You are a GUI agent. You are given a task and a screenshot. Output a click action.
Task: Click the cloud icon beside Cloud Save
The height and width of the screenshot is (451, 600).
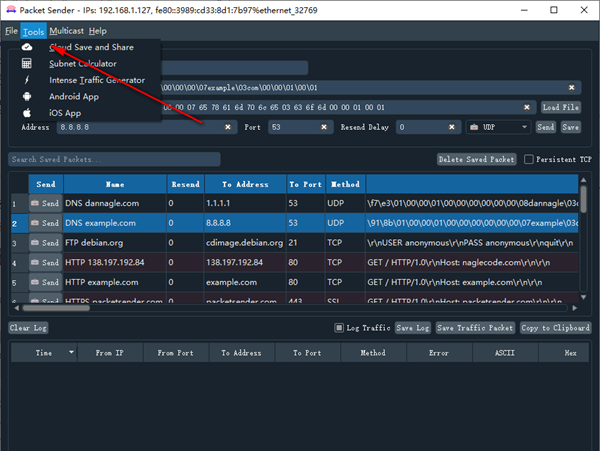(x=27, y=47)
